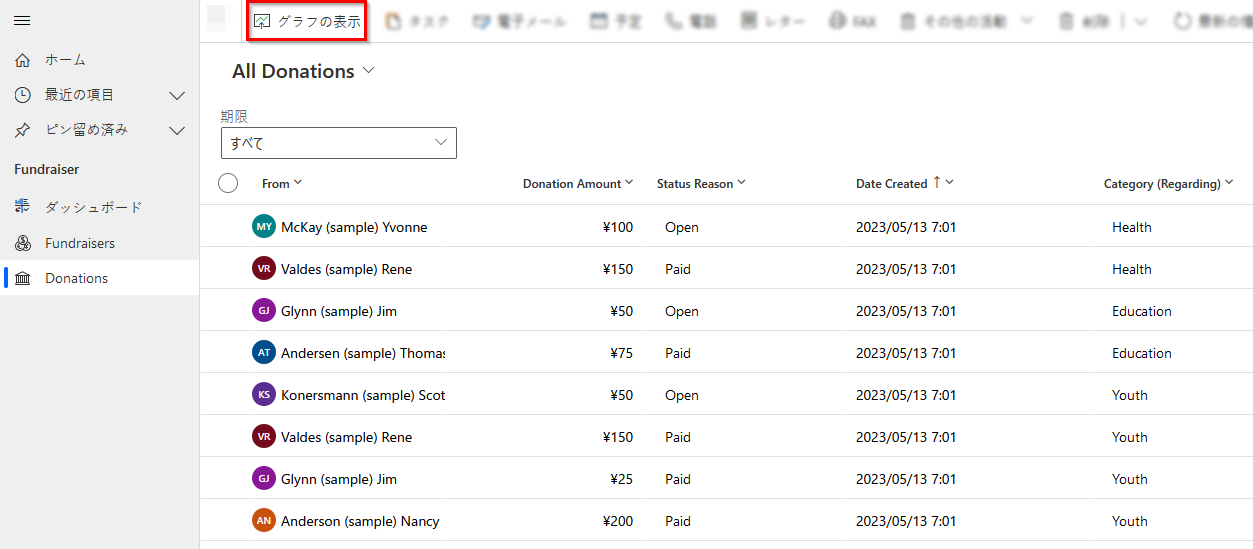The image size is (1253, 549).
Task: Click Education category in Andersen Thomas row
Action: [x=1142, y=353]
